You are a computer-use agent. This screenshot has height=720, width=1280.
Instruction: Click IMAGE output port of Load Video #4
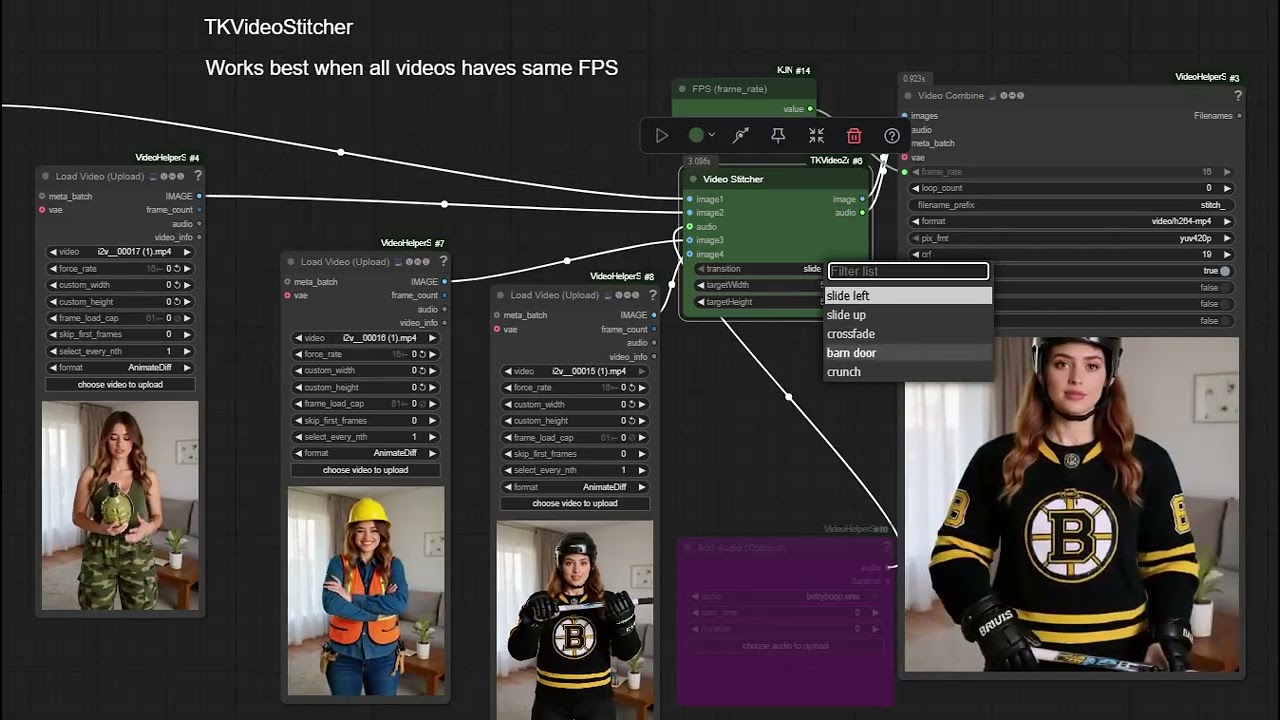click(199, 196)
